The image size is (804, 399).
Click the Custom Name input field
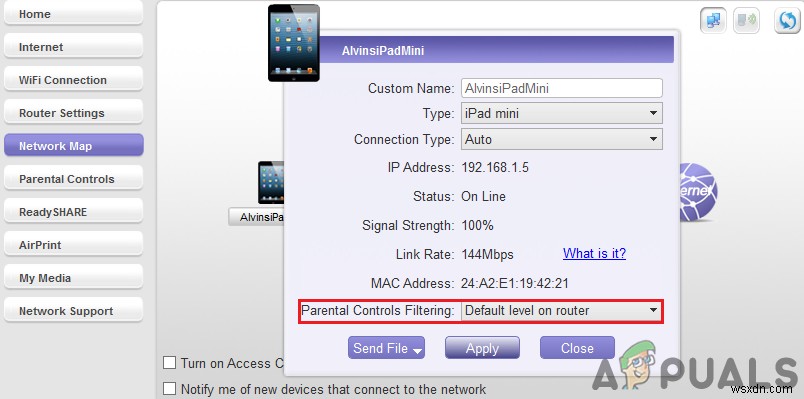pyautogui.click(x=562, y=88)
